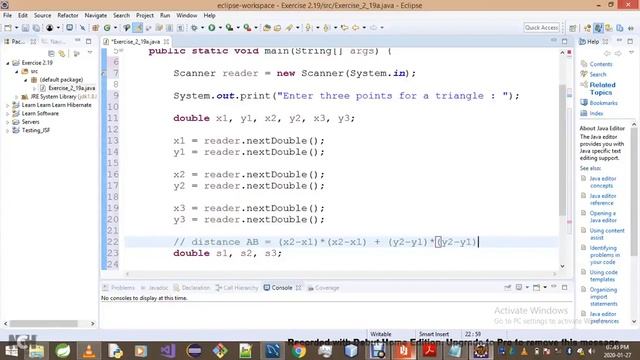Click Package Explorer horizontal scrollbar
640x360 pixels.
pos(43,324)
